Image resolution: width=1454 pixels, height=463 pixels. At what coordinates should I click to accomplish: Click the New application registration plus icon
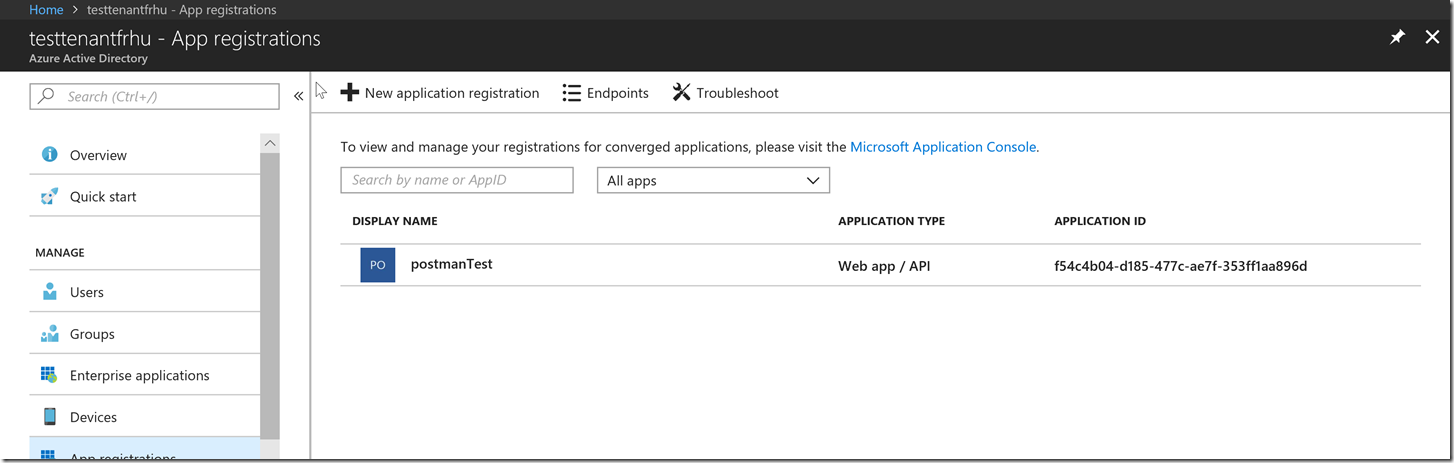(x=349, y=93)
